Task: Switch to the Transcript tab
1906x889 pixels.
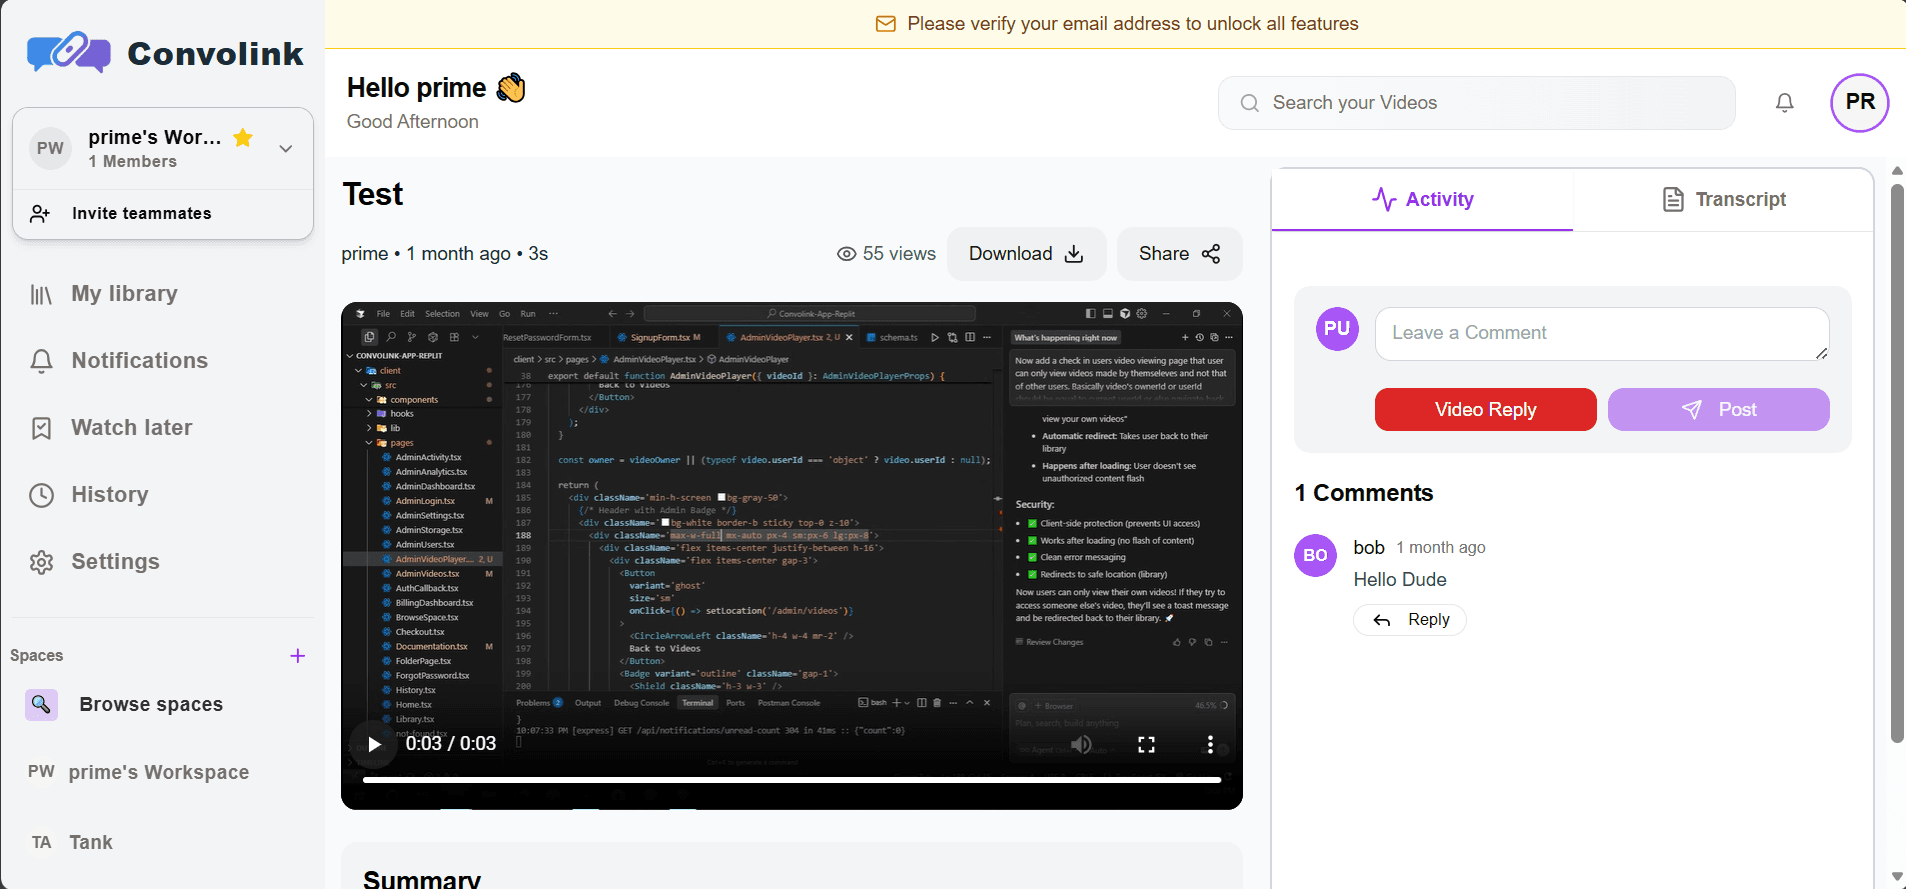Action: [x=1723, y=200]
